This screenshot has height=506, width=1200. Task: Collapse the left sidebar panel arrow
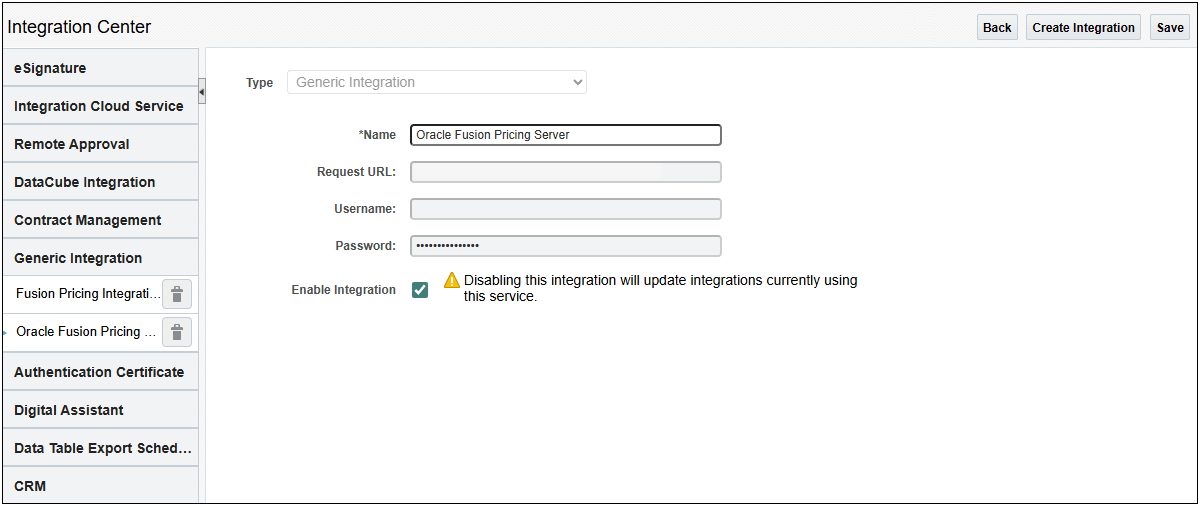pos(202,92)
